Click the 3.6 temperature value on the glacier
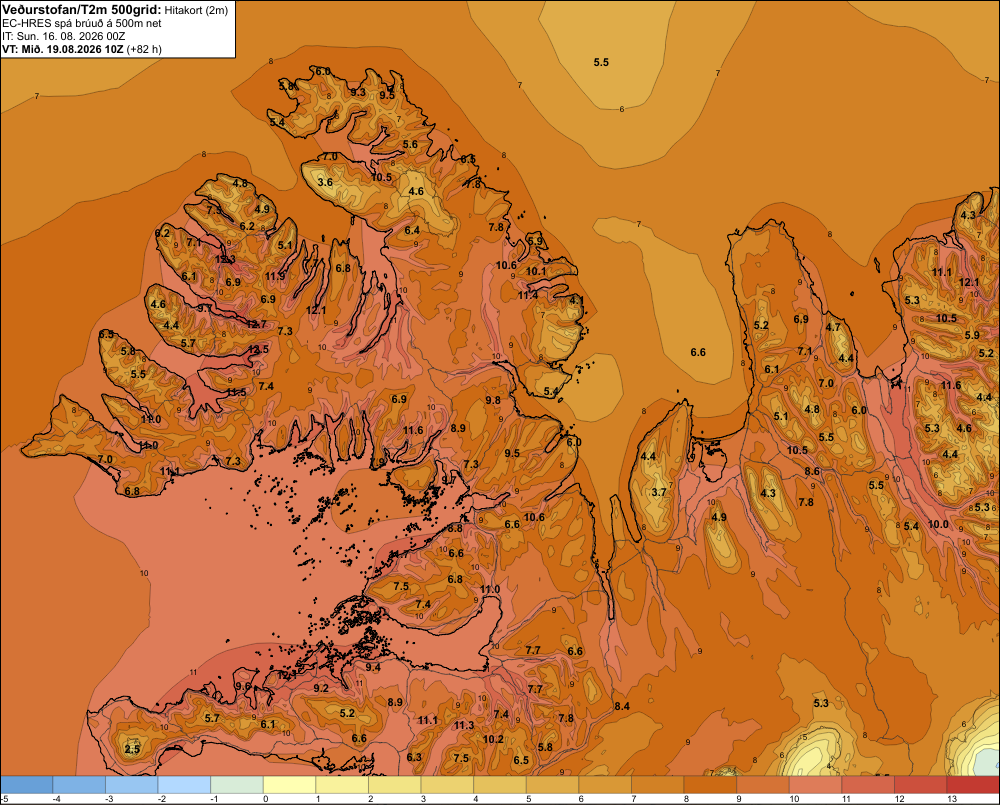The height and width of the screenshot is (805, 1000). (325, 182)
